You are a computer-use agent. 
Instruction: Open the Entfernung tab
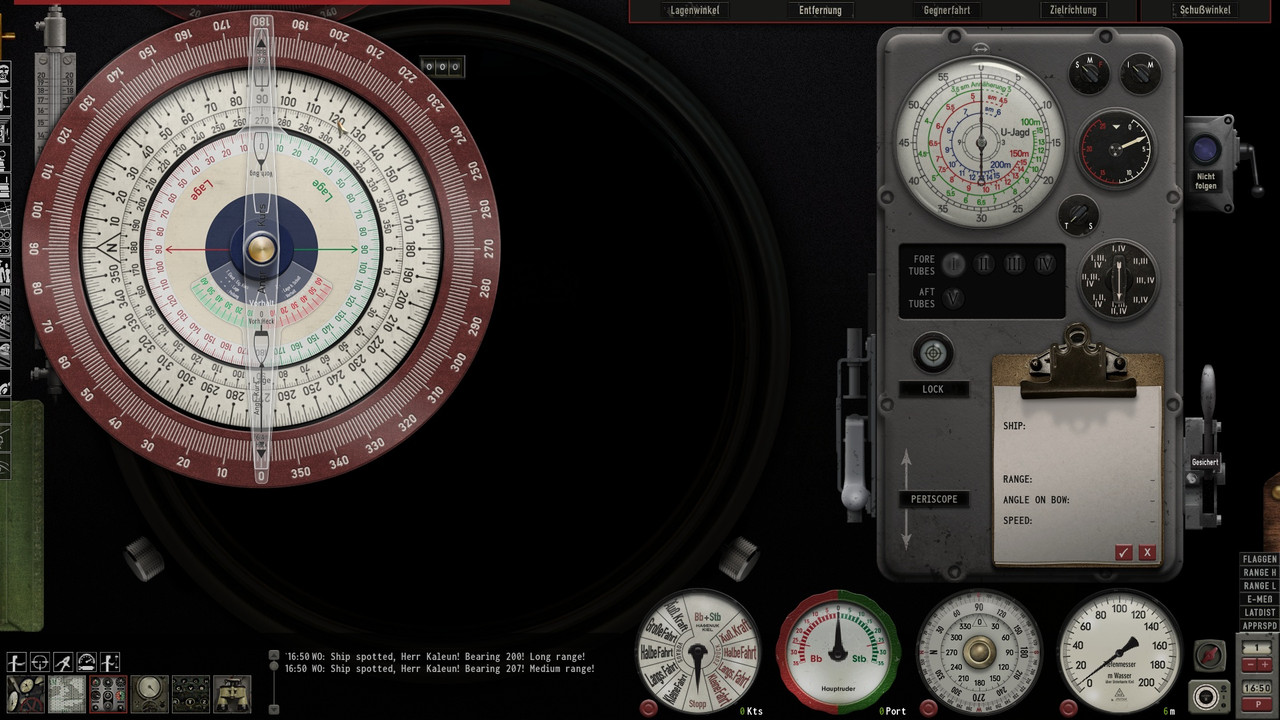[820, 10]
